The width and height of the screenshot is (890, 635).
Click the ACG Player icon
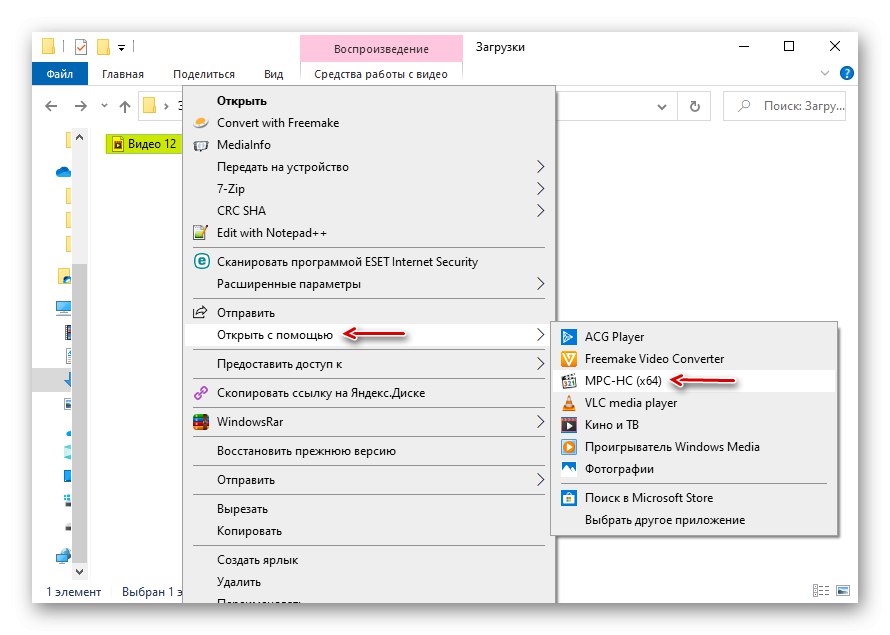point(569,337)
